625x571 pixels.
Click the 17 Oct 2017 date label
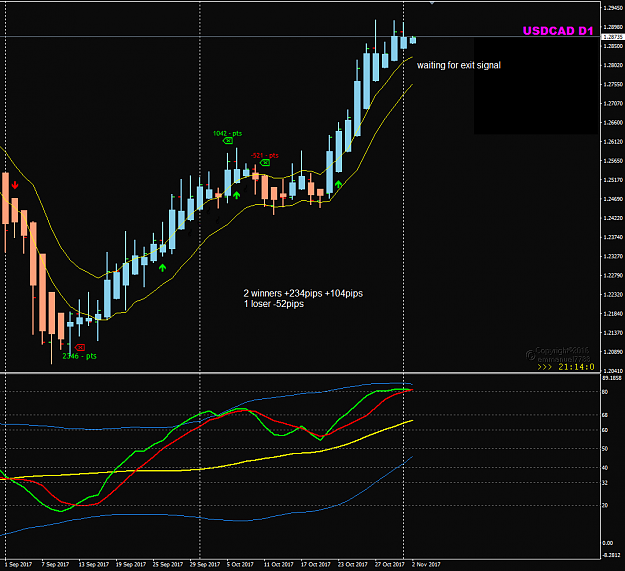point(316,565)
